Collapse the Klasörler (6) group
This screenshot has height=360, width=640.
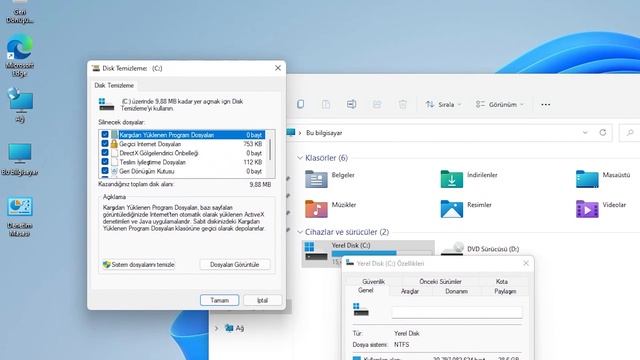(300, 158)
